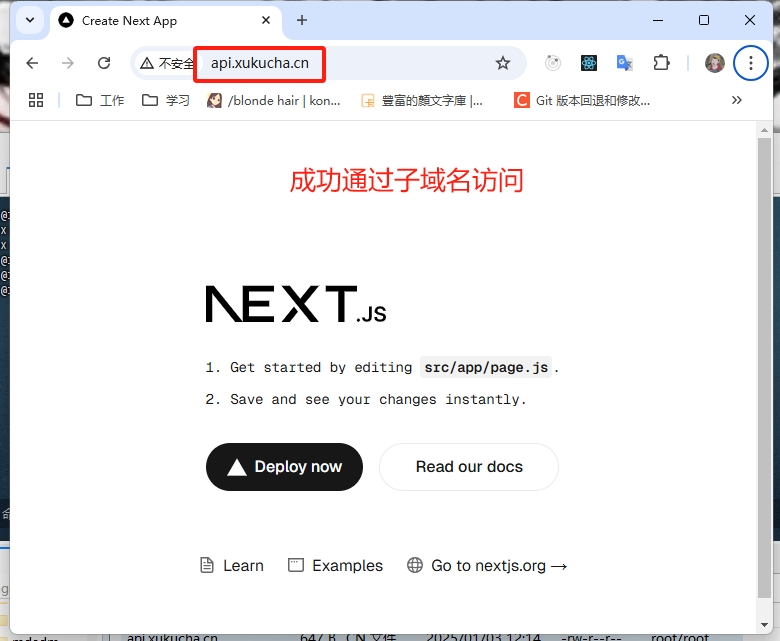The width and height of the screenshot is (780, 641).
Task: Open the apps grid shortcut
Action: 36,100
